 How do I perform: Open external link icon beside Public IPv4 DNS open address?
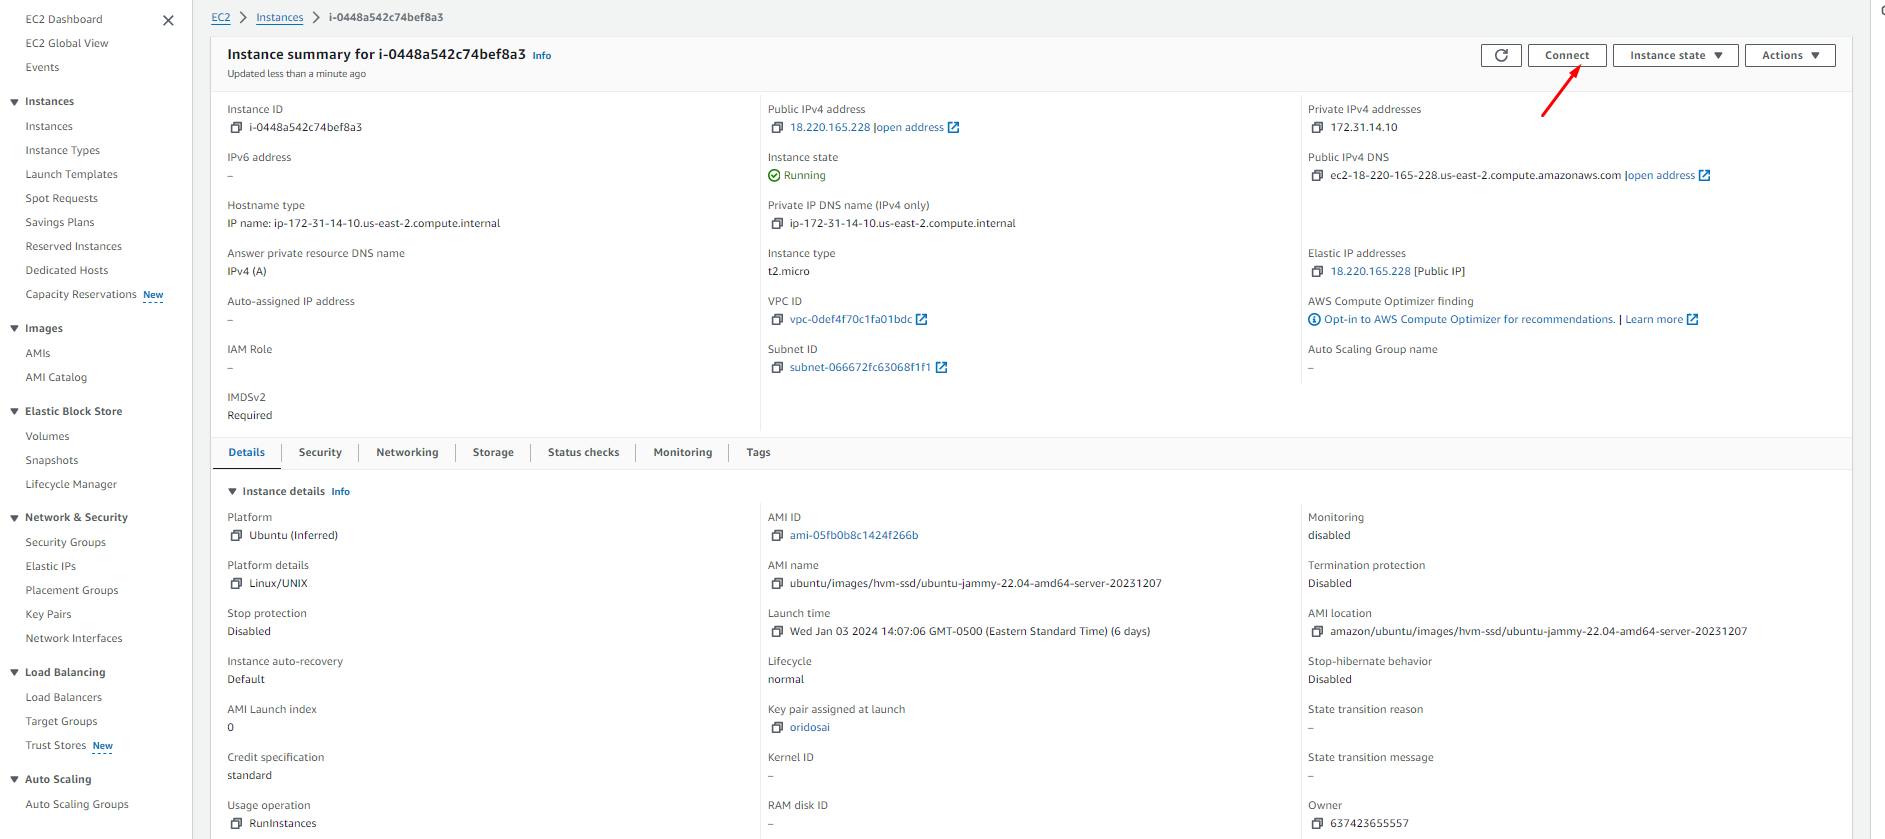point(1704,176)
